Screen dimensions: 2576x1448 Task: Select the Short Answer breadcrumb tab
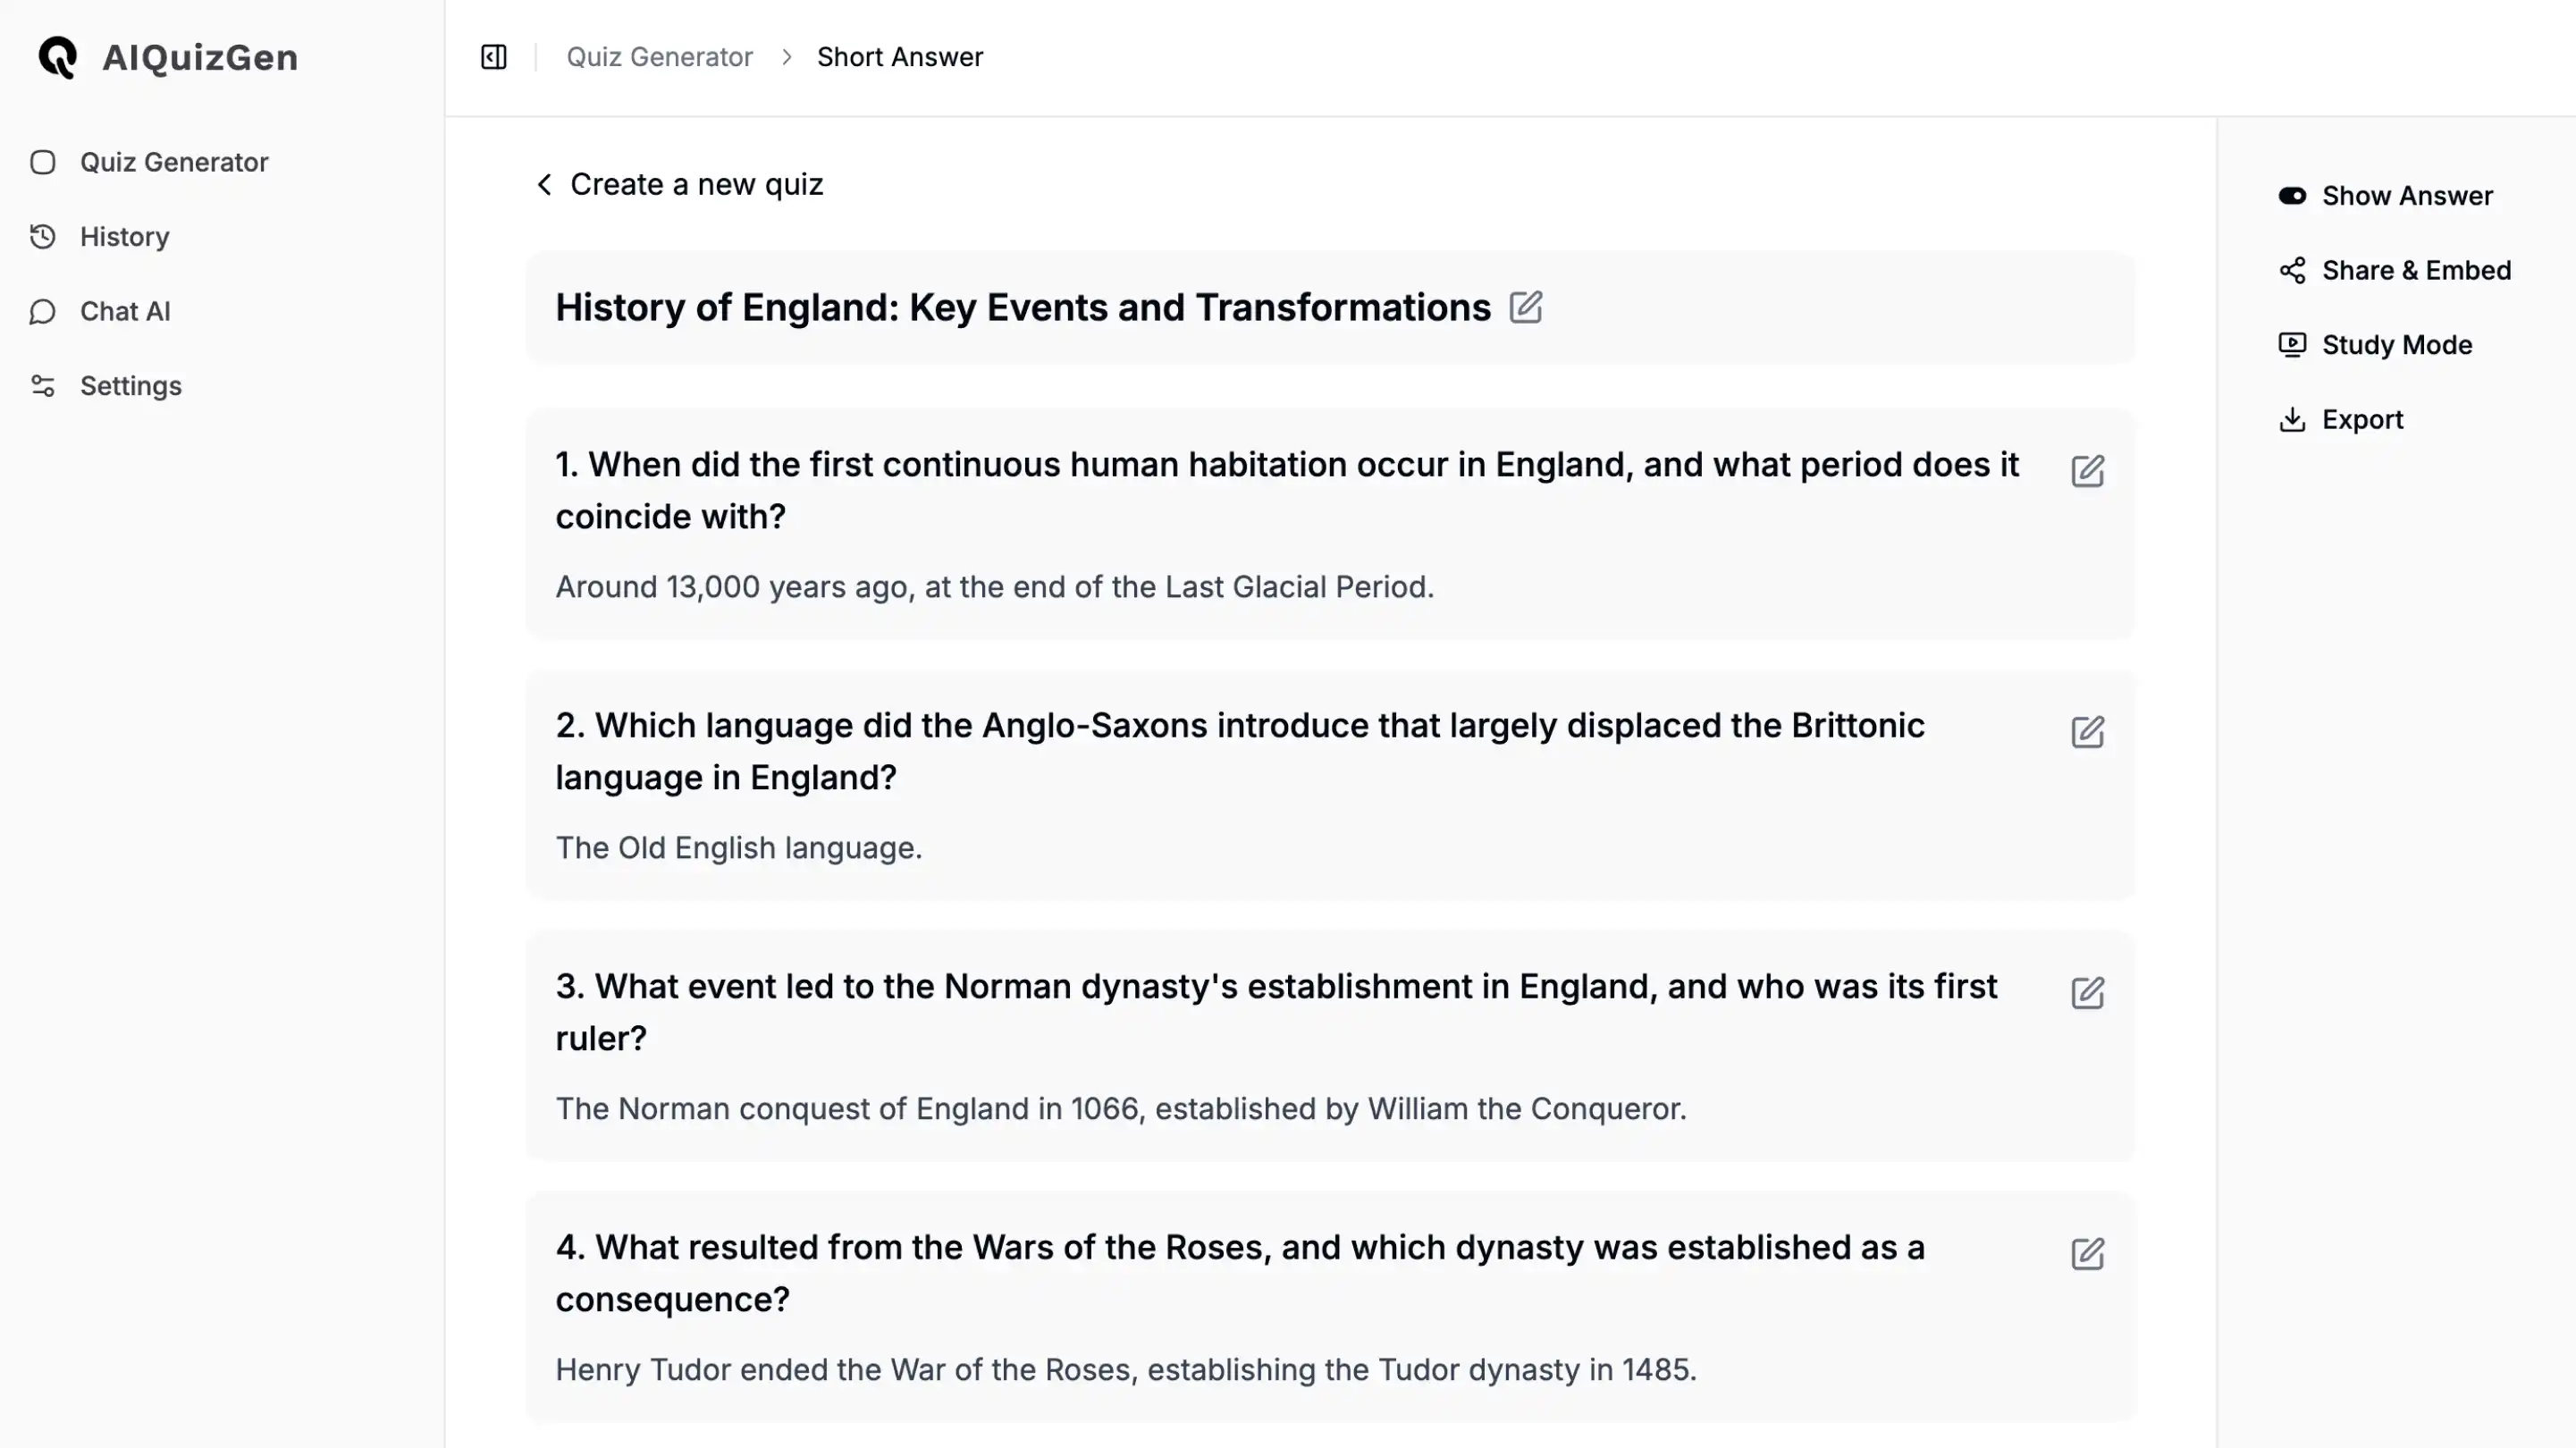[x=899, y=56]
